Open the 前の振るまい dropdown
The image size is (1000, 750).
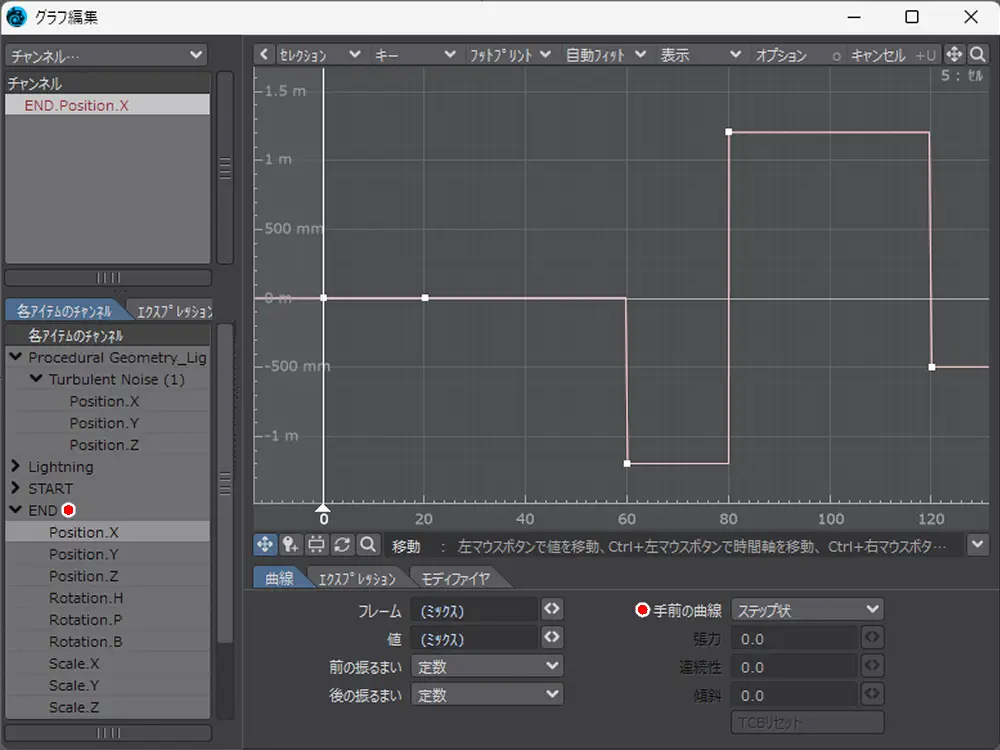coord(487,666)
